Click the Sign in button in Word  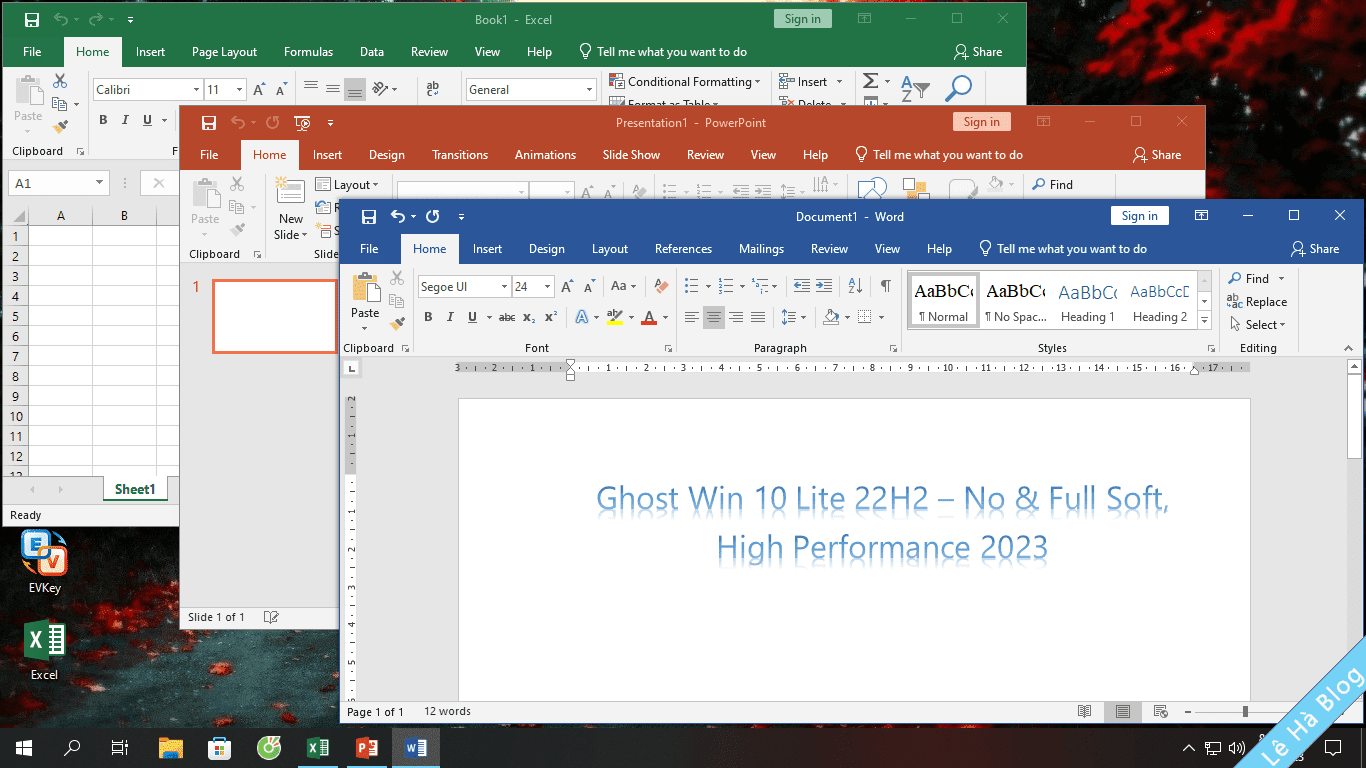click(x=1139, y=216)
